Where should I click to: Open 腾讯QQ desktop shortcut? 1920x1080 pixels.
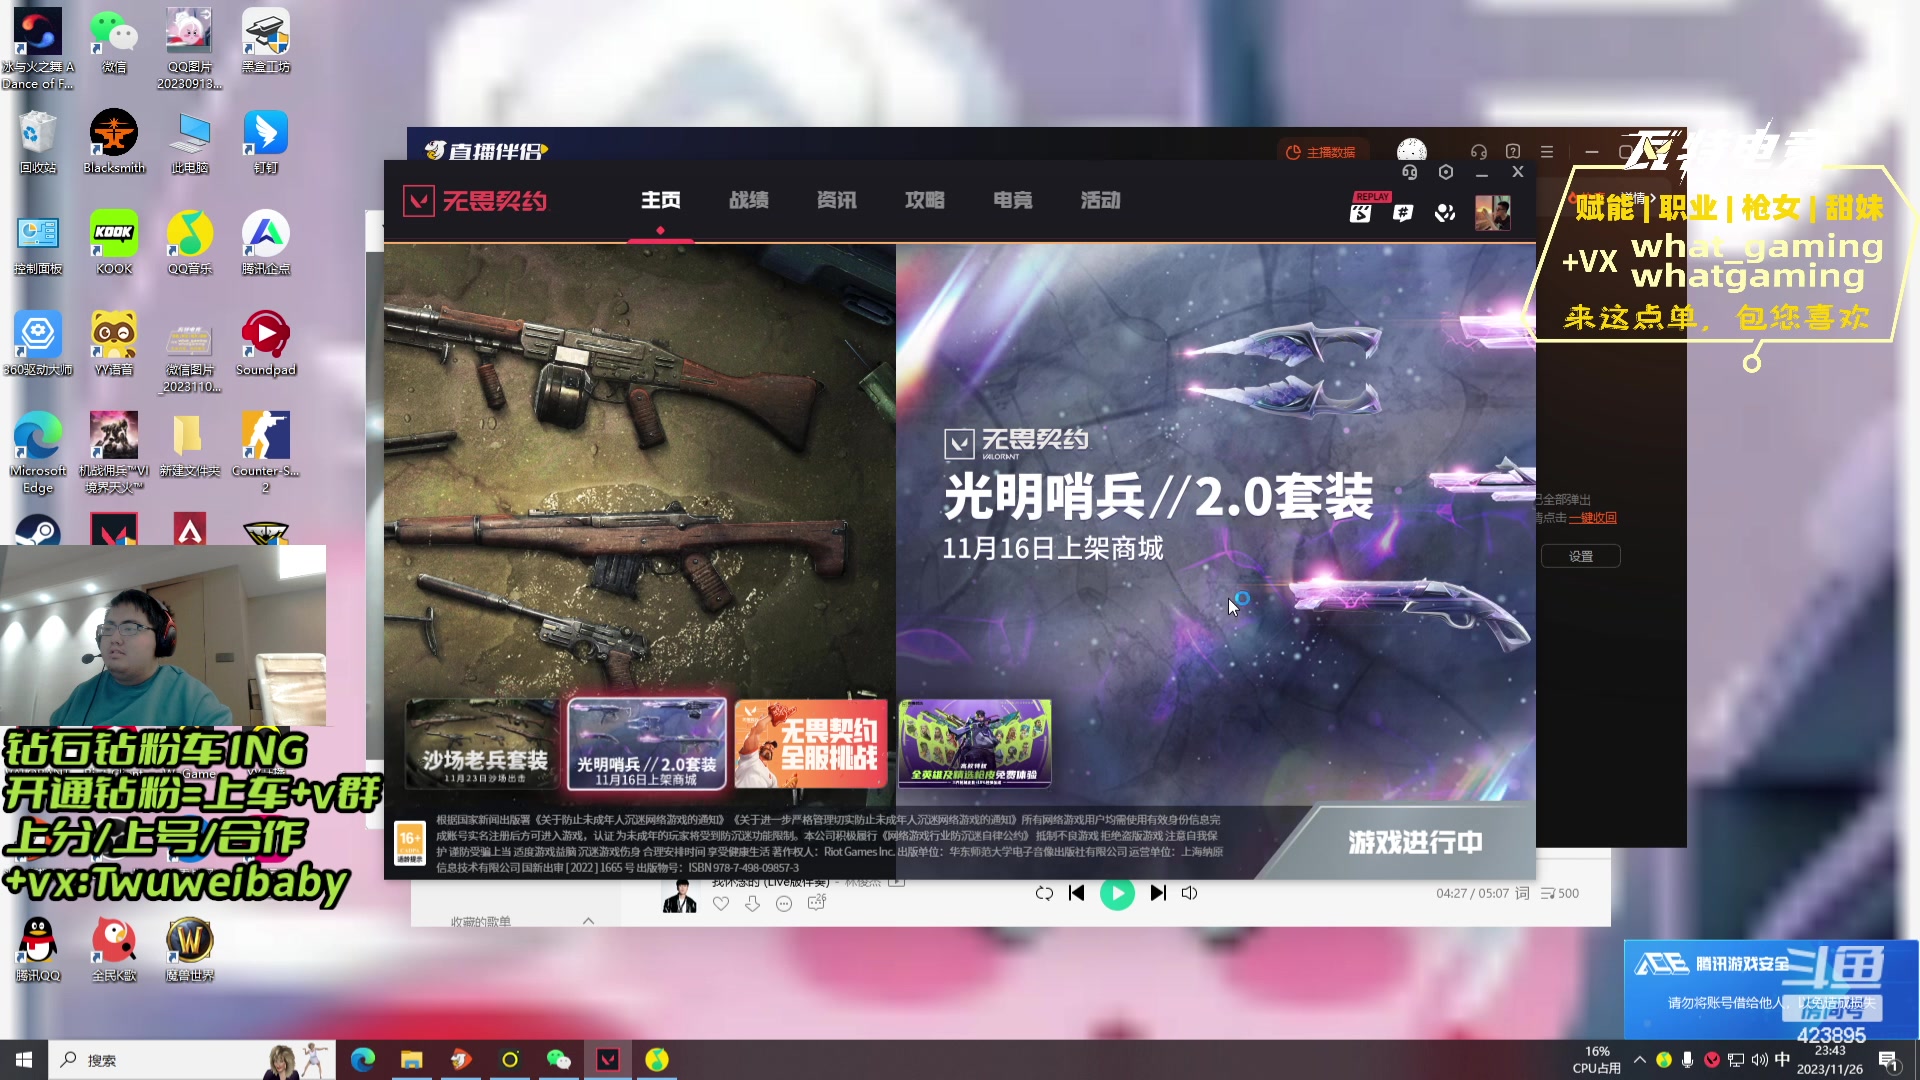pyautogui.click(x=38, y=950)
